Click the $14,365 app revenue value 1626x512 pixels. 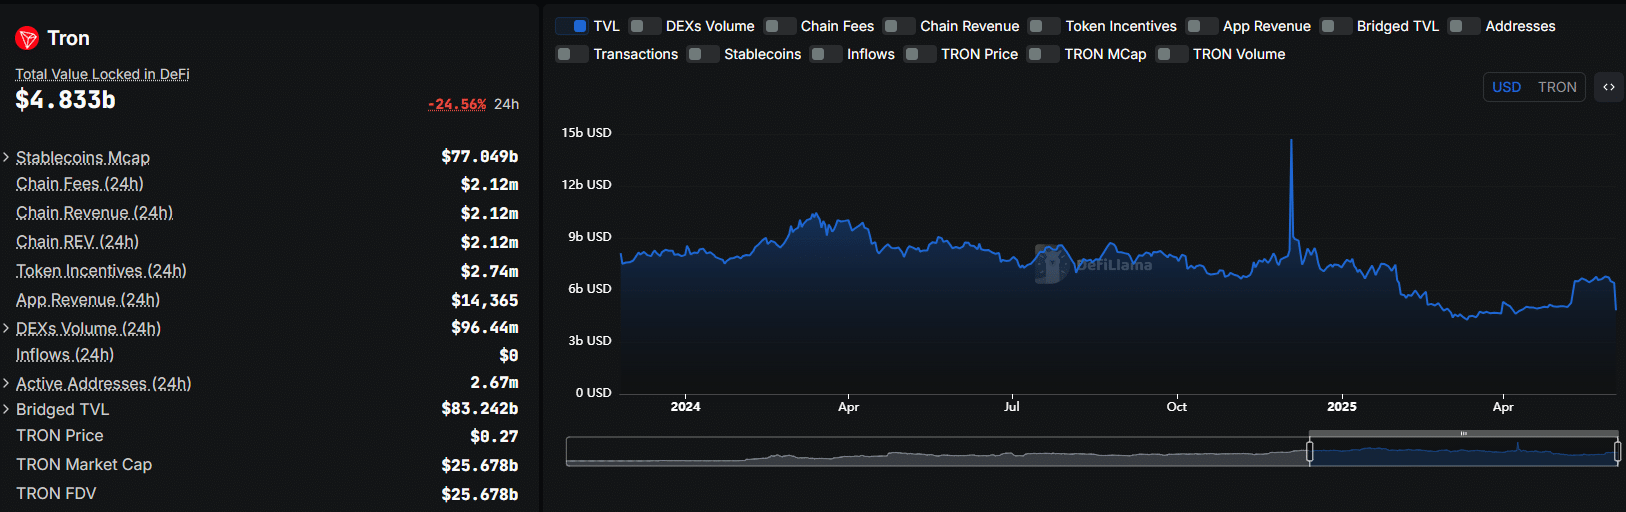485,300
